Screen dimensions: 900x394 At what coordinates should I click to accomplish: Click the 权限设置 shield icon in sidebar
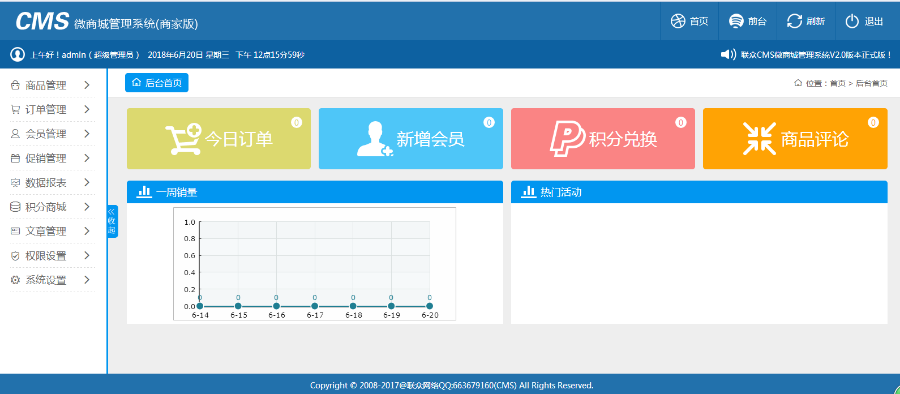coord(15,256)
